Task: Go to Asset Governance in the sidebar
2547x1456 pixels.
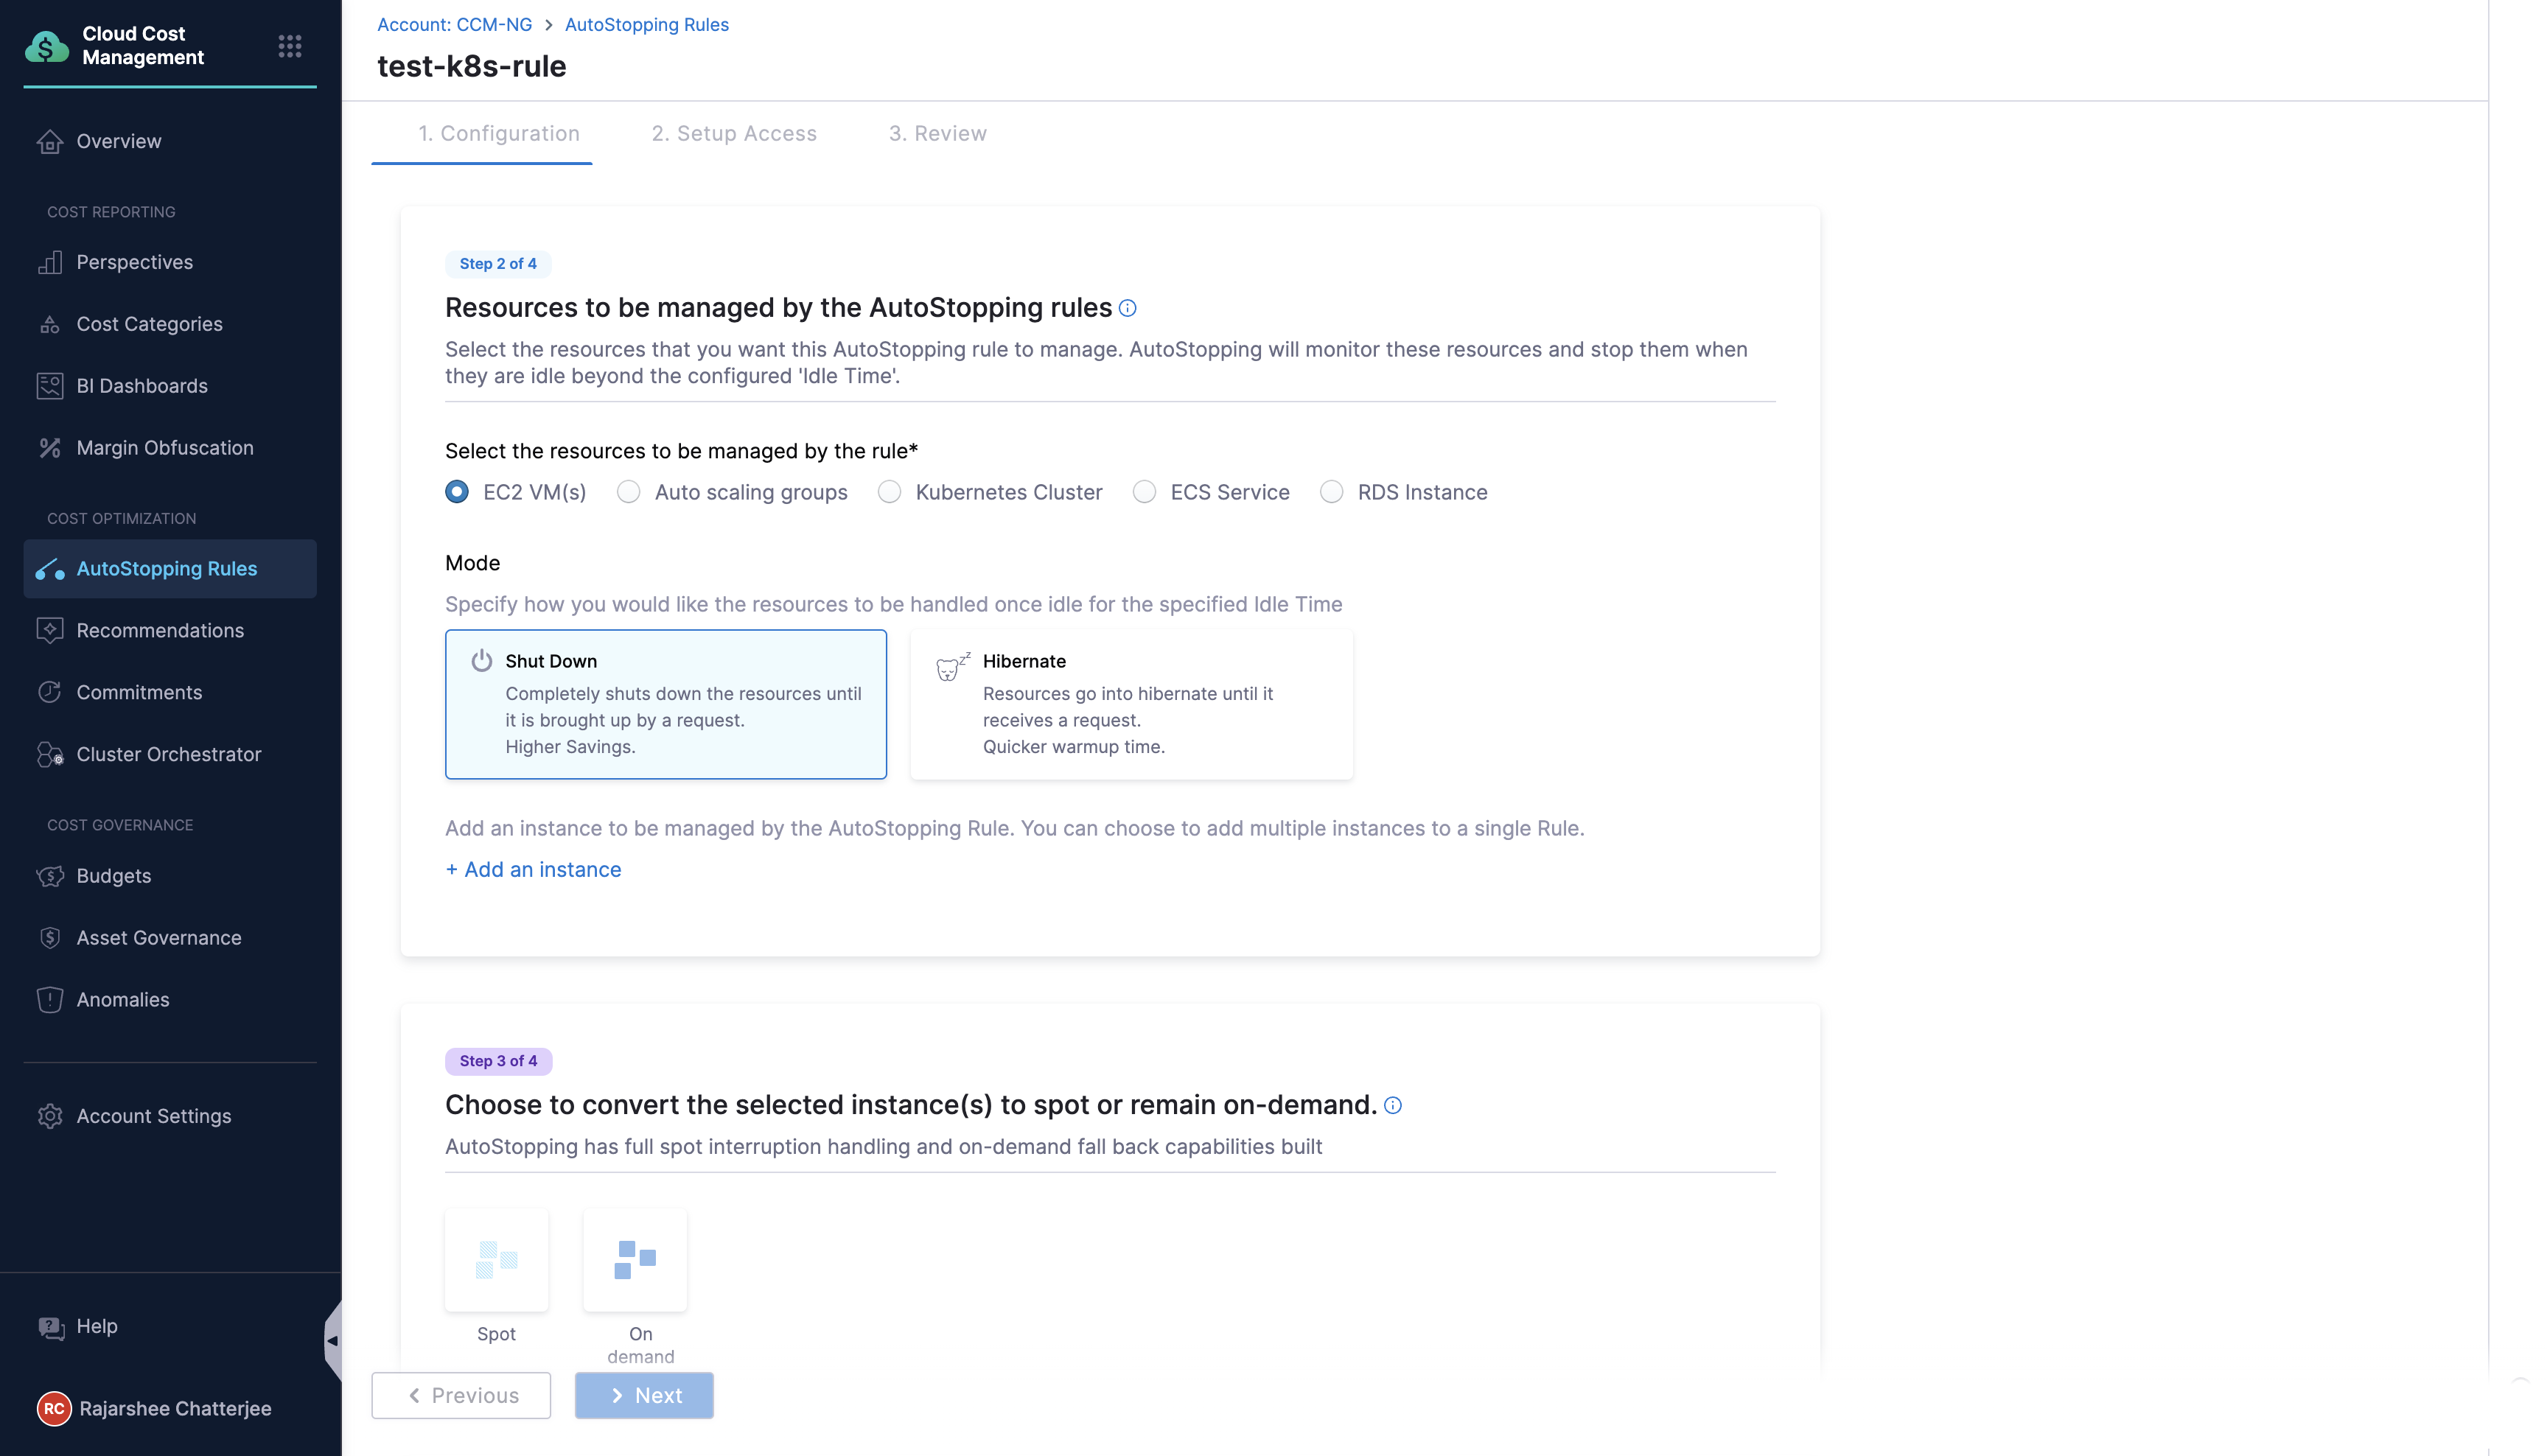Action: click(159, 937)
